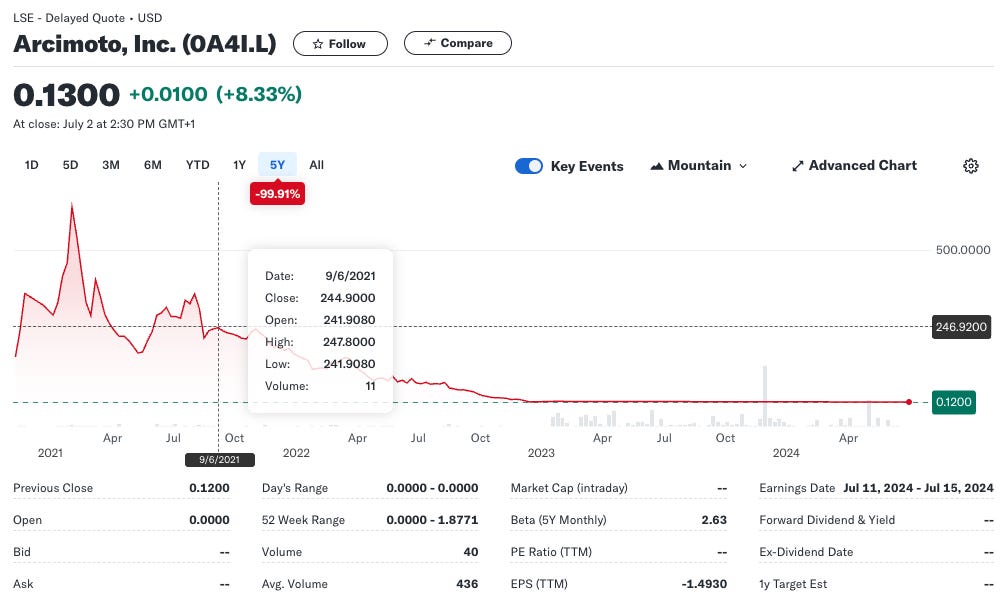Viewport: 1008px width, 605px height.
Task: Click the 2024 year axis label
Action: (x=786, y=453)
